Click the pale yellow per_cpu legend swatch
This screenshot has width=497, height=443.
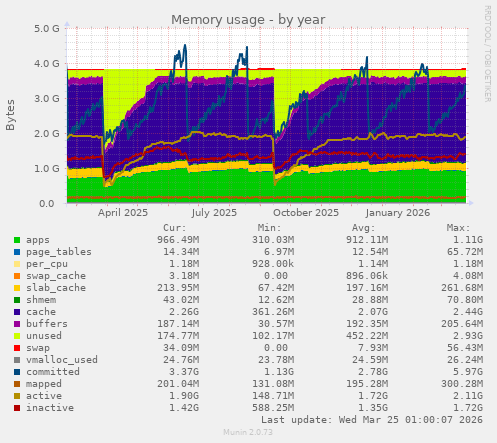pyautogui.click(x=17, y=264)
